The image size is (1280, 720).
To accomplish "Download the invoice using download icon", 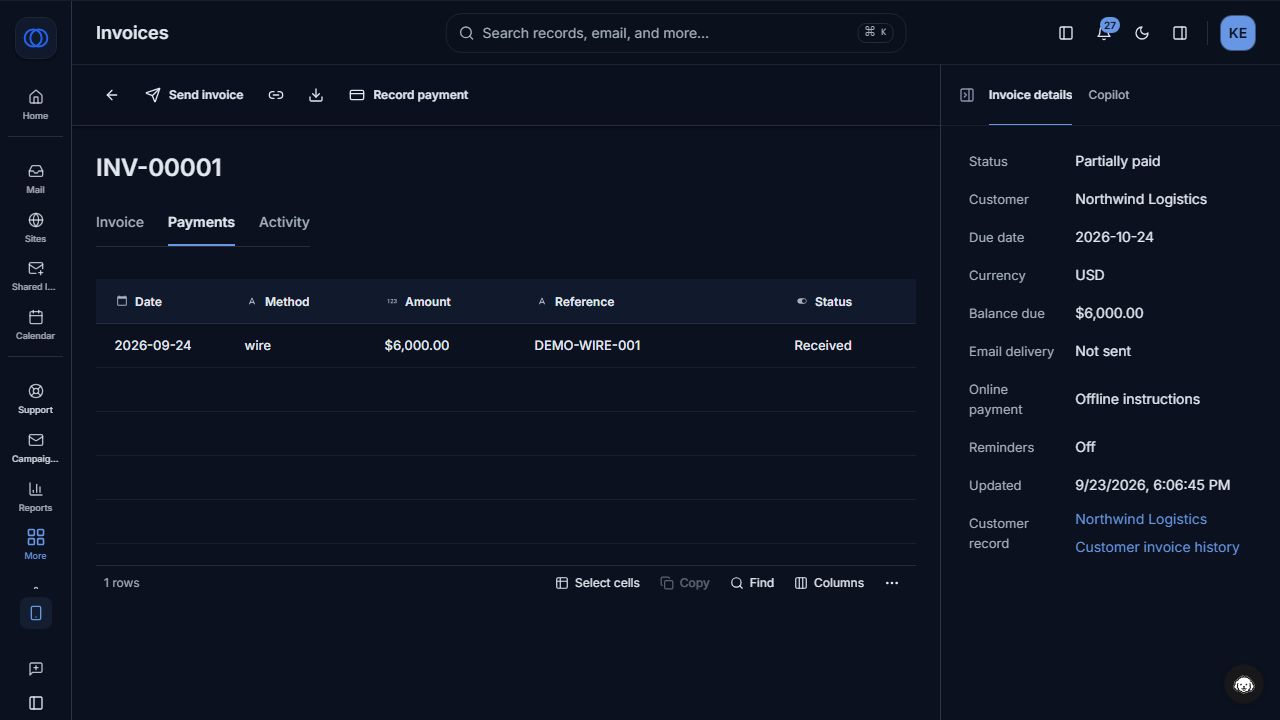I will click(316, 95).
